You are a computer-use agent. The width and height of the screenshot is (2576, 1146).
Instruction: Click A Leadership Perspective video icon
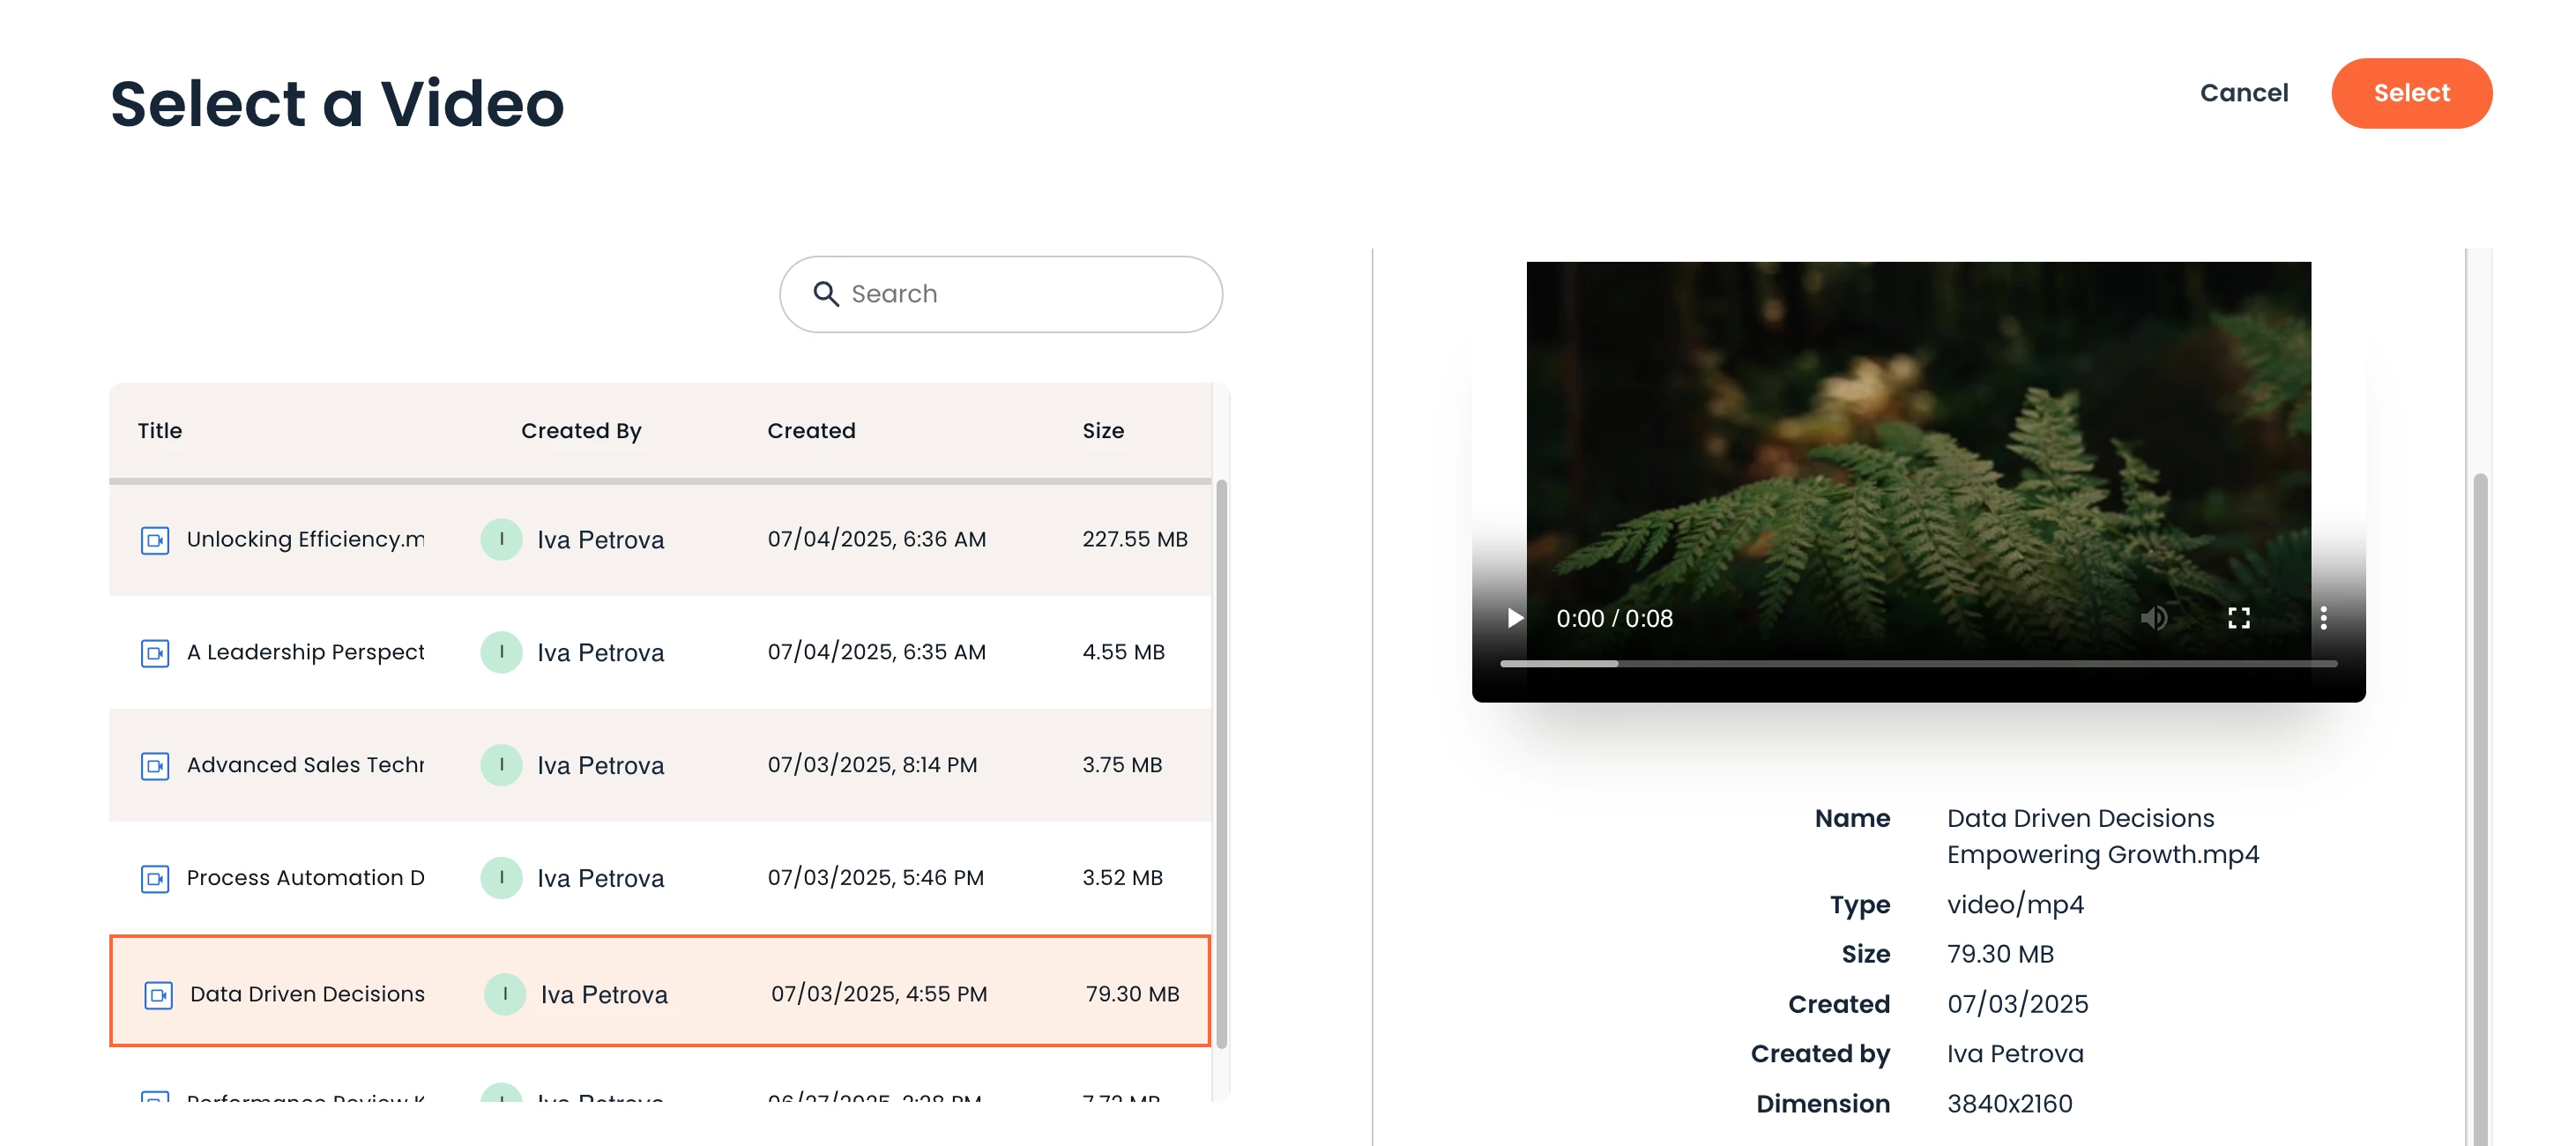pyautogui.click(x=155, y=653)
